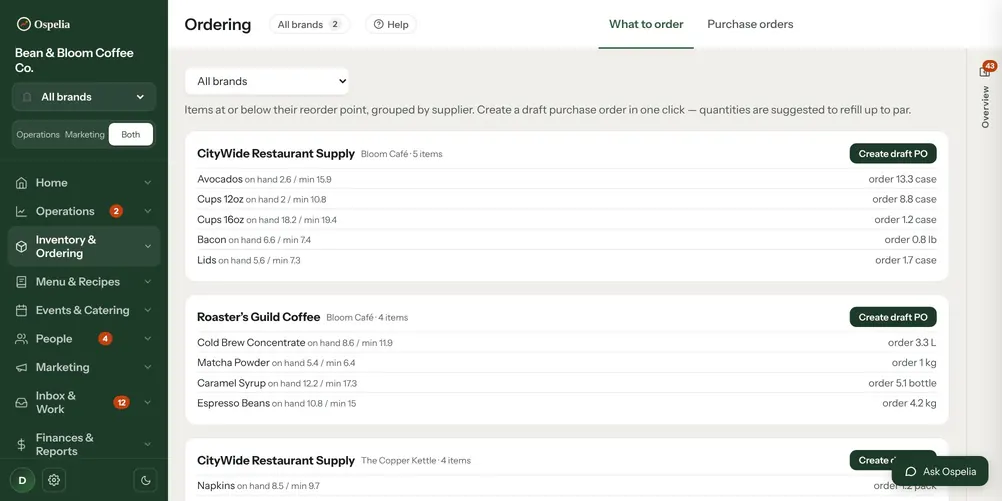Image resolution: width=1002 pixels, height=501 pixels.
Task: Open the Marketing menu item
Action: (x=84, y=367)
